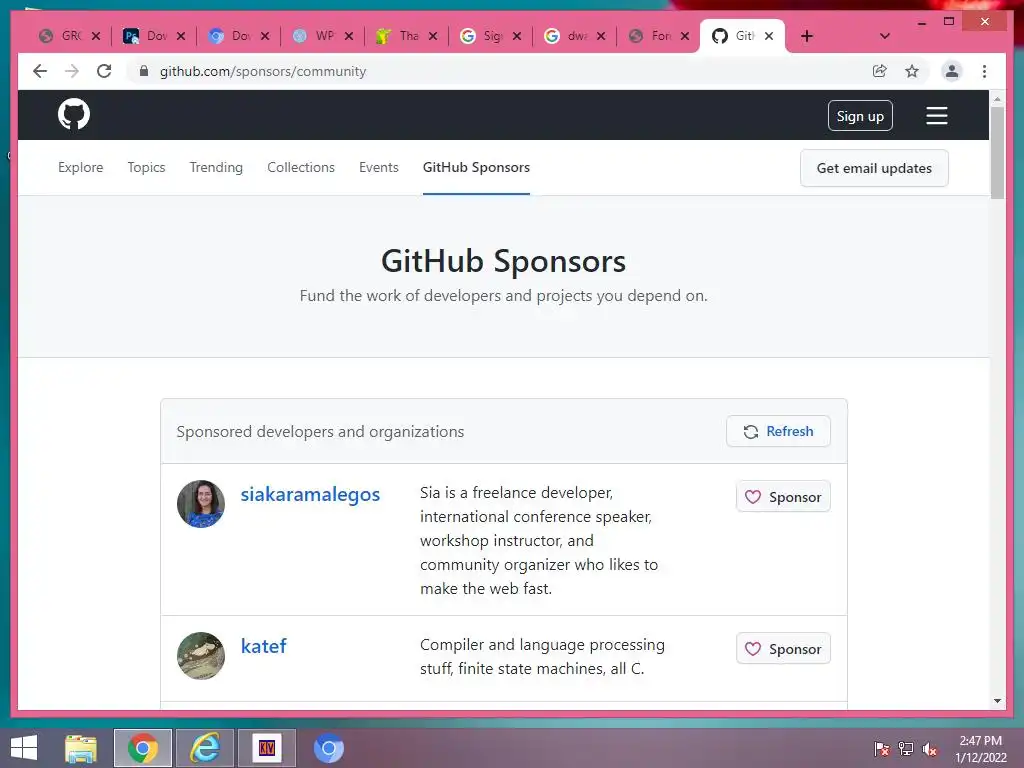Select the GitHub Sponsors navigation tab
Screen dimensions: 1024x768
tap(476, 167)
